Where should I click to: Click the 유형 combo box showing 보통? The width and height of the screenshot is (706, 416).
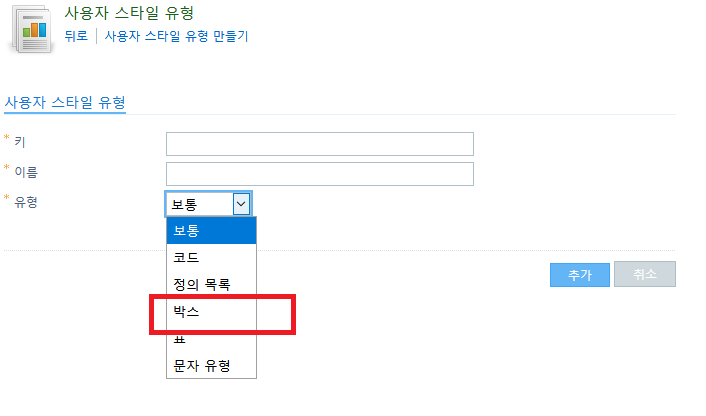[x=208, y=204]
